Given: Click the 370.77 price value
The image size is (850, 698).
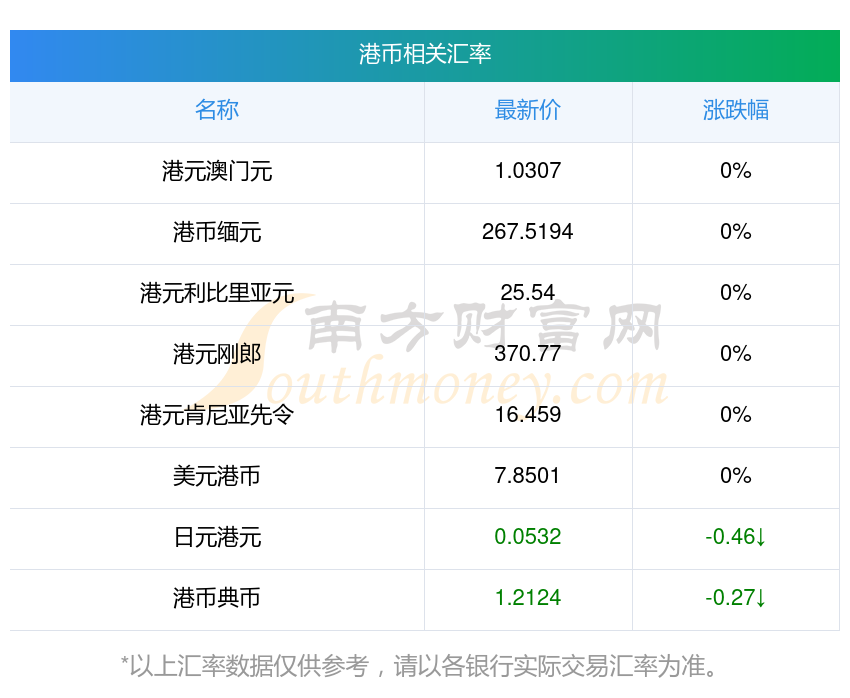Looking at the screenshot, I should (x=527, y=353).
